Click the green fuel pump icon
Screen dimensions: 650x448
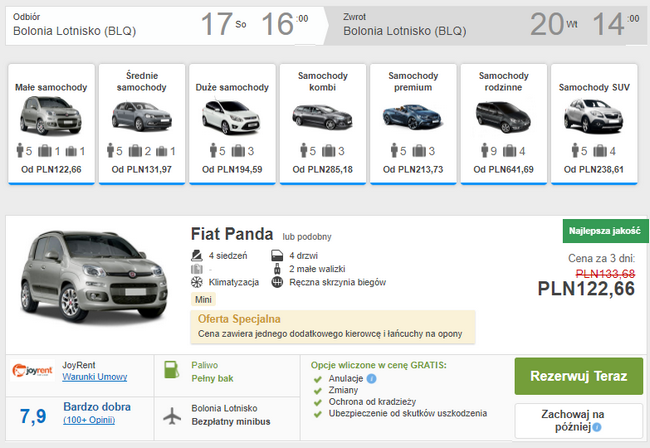tap(171, 370)
